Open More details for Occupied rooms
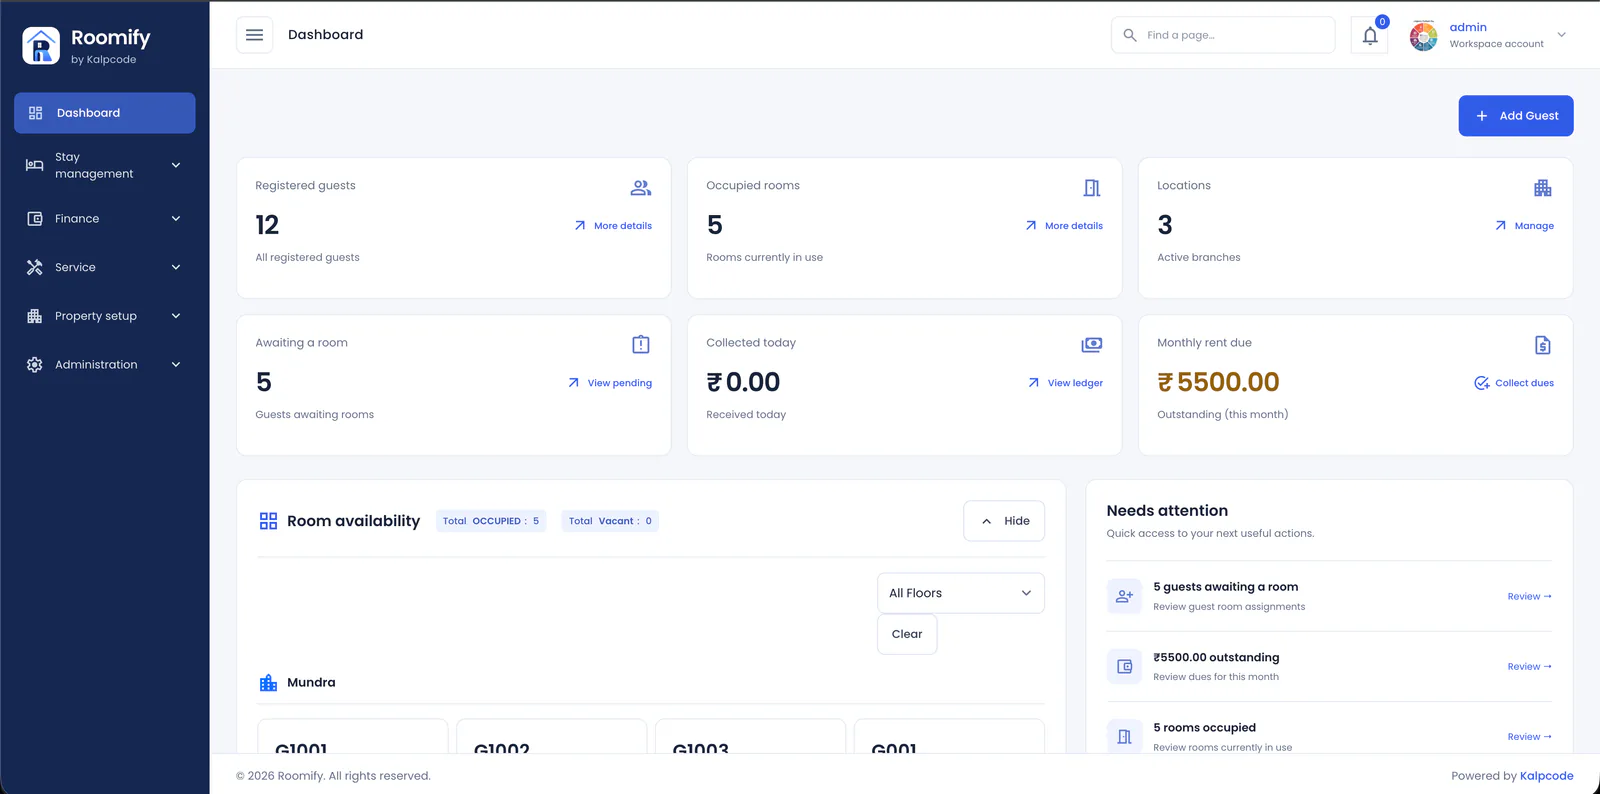This screenshot has width=1600, height=794. click(x=1064, y=226)
